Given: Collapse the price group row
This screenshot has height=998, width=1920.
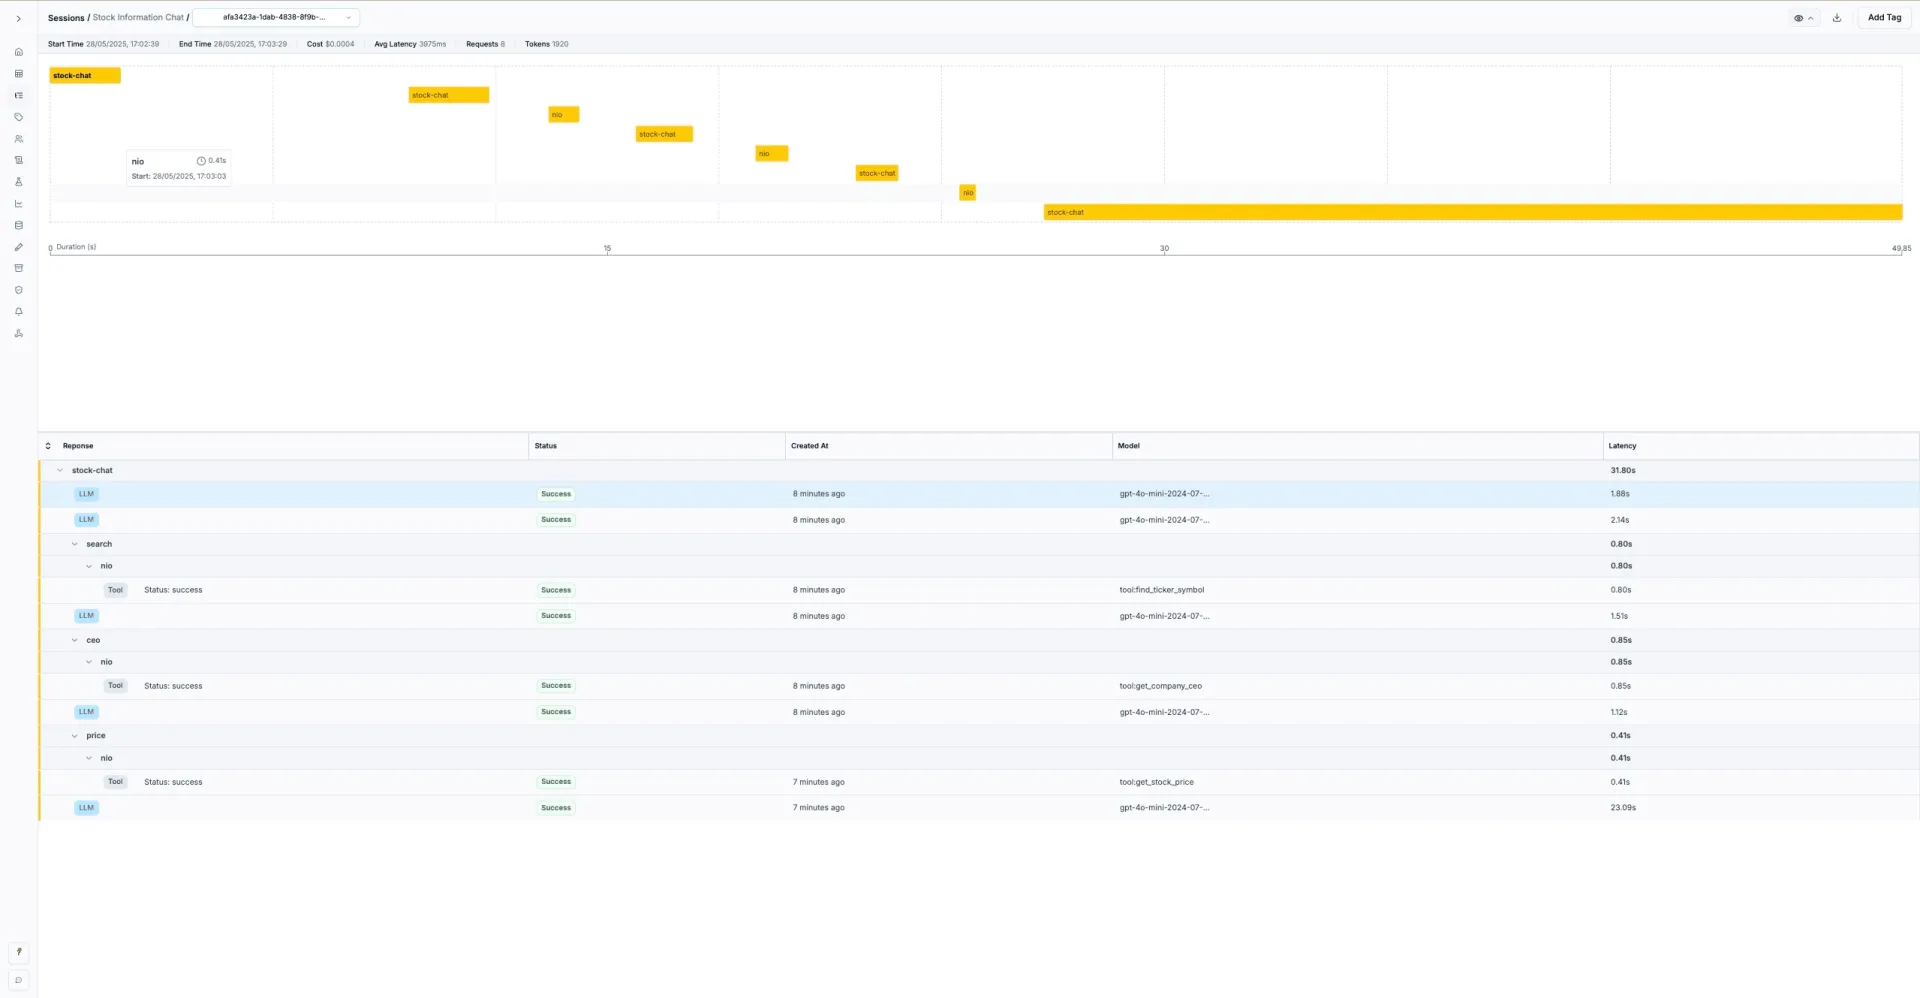Looking at the screenshot, I should (x=74, y=736).
